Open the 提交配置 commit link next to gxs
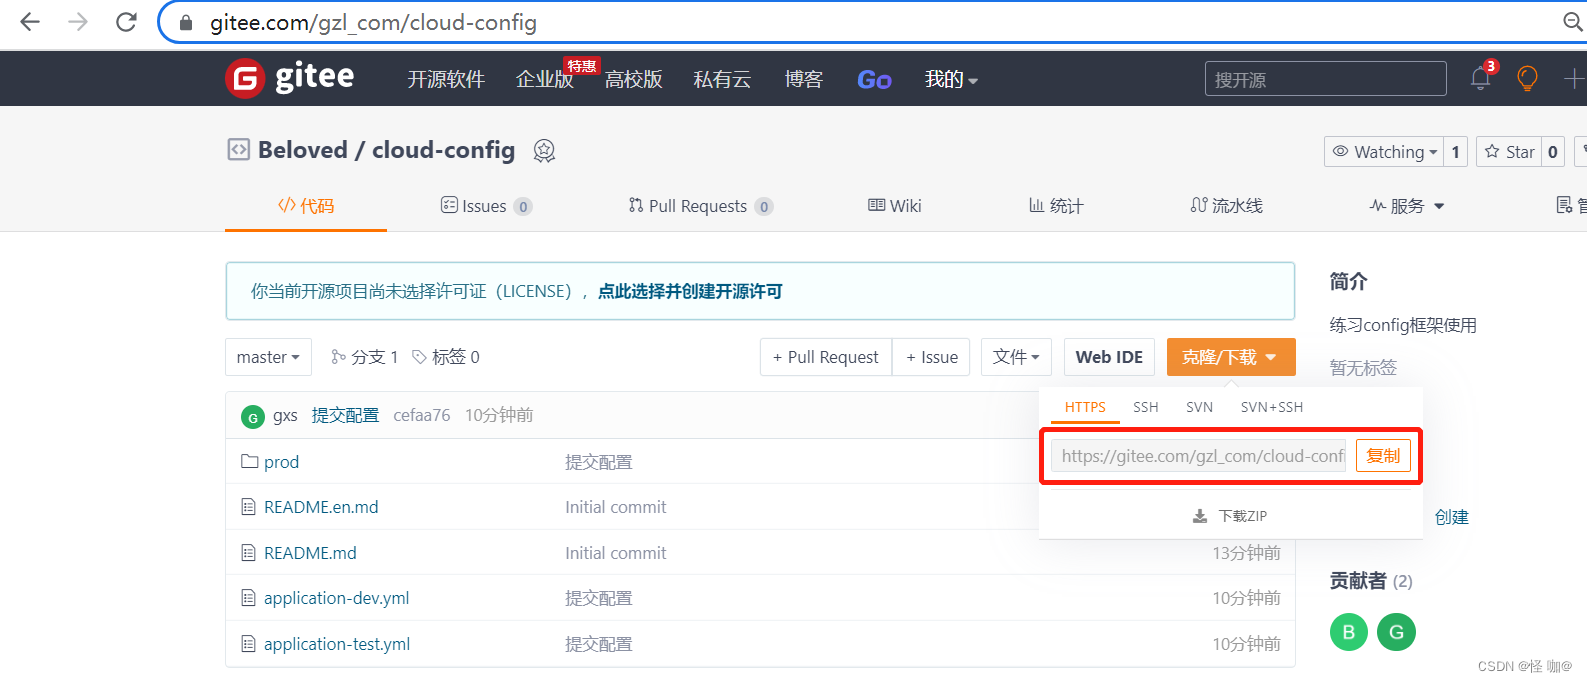 pyautogui.click(x=345, y=415)
